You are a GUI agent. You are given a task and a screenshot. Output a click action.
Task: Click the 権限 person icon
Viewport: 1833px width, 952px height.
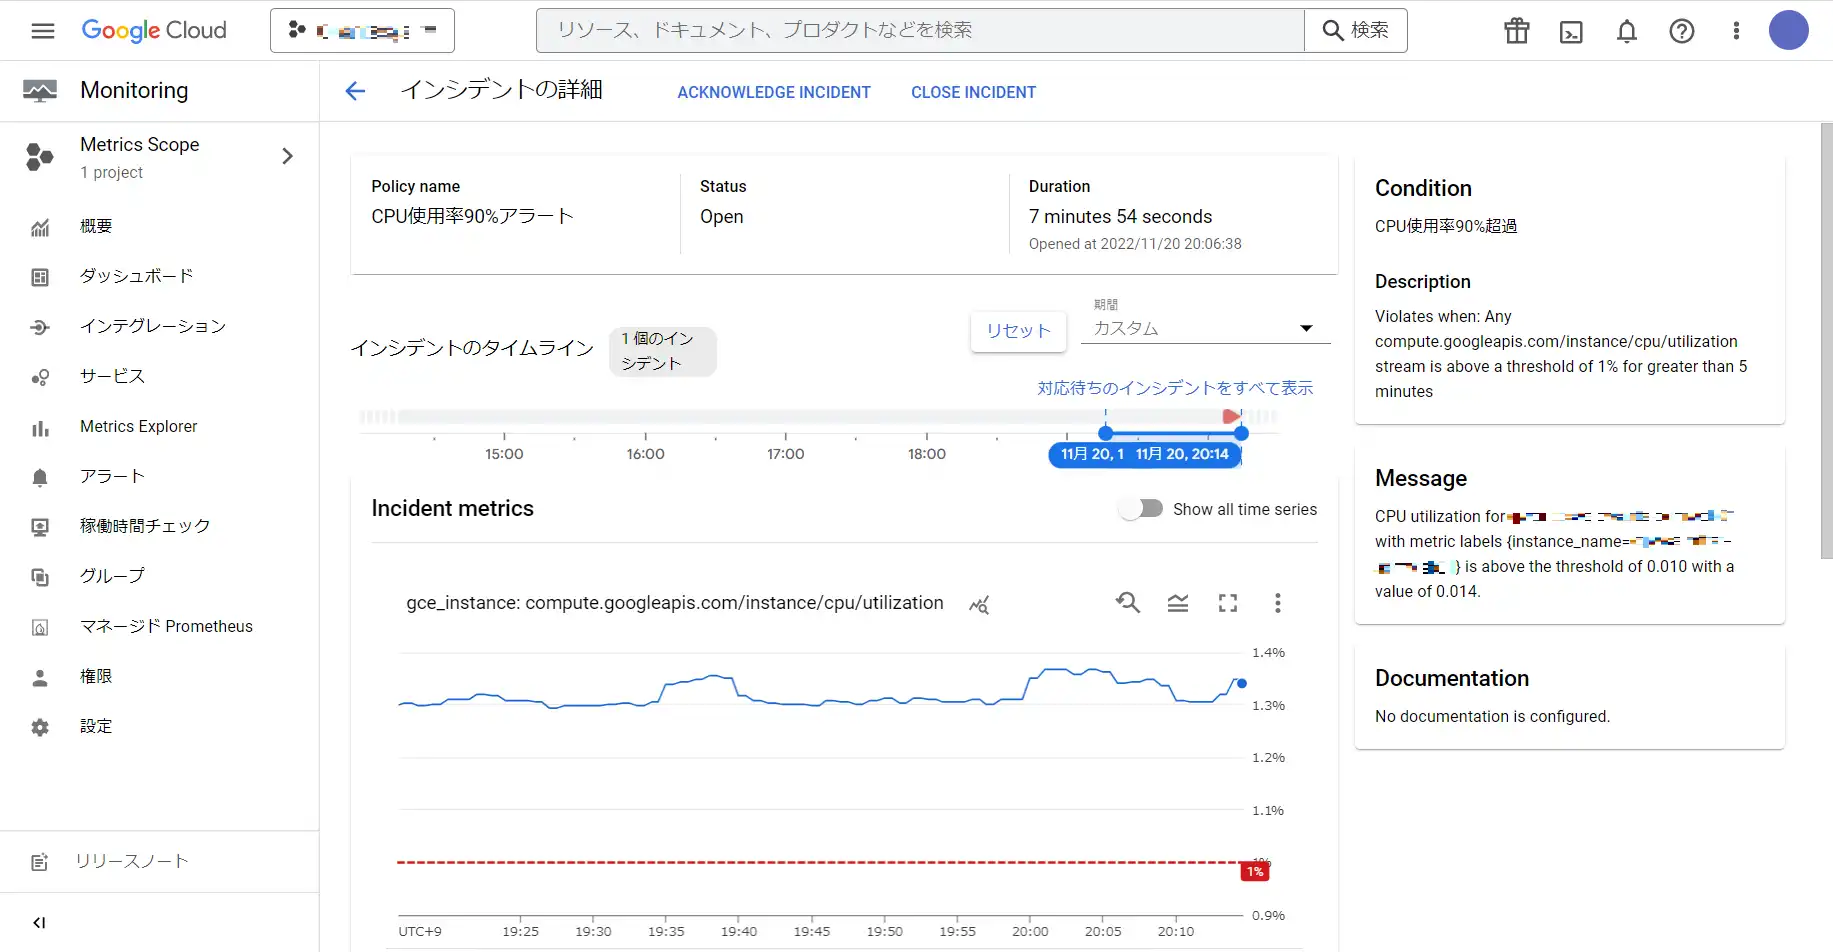[40, 677]
